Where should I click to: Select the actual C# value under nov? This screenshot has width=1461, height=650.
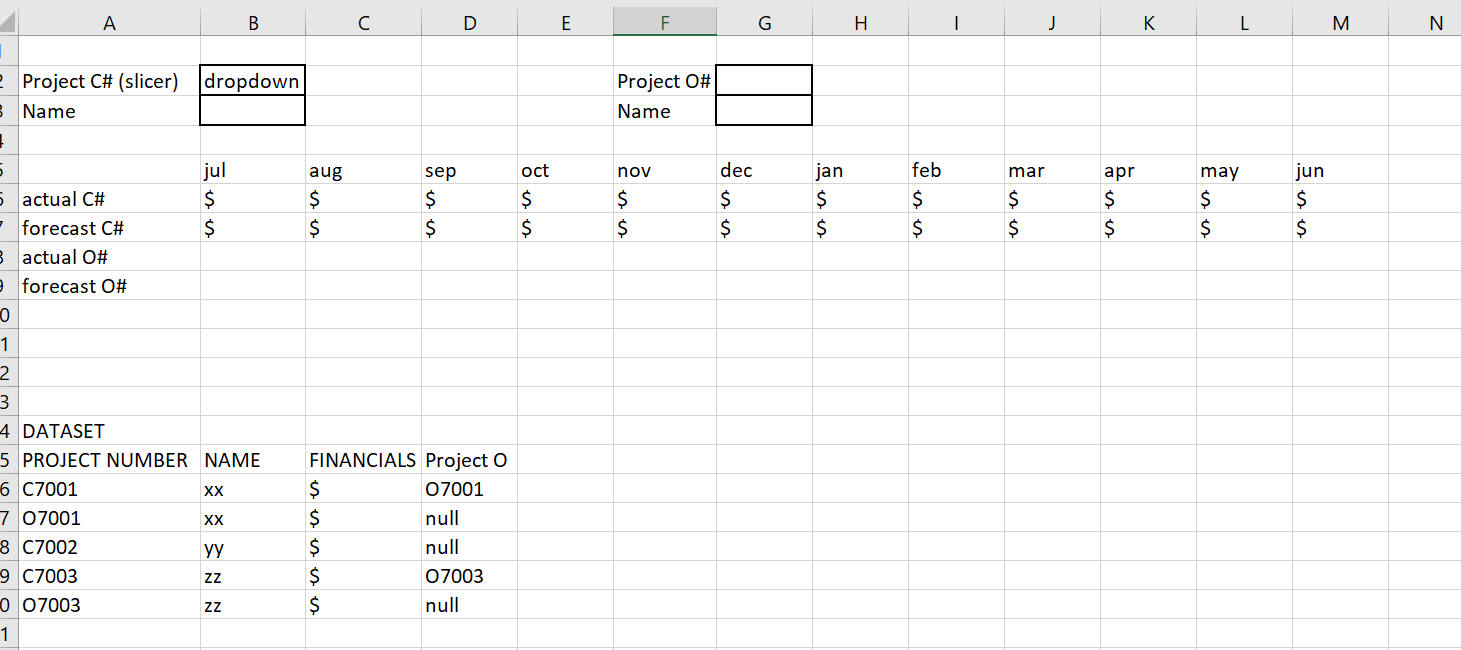[664, 199]
